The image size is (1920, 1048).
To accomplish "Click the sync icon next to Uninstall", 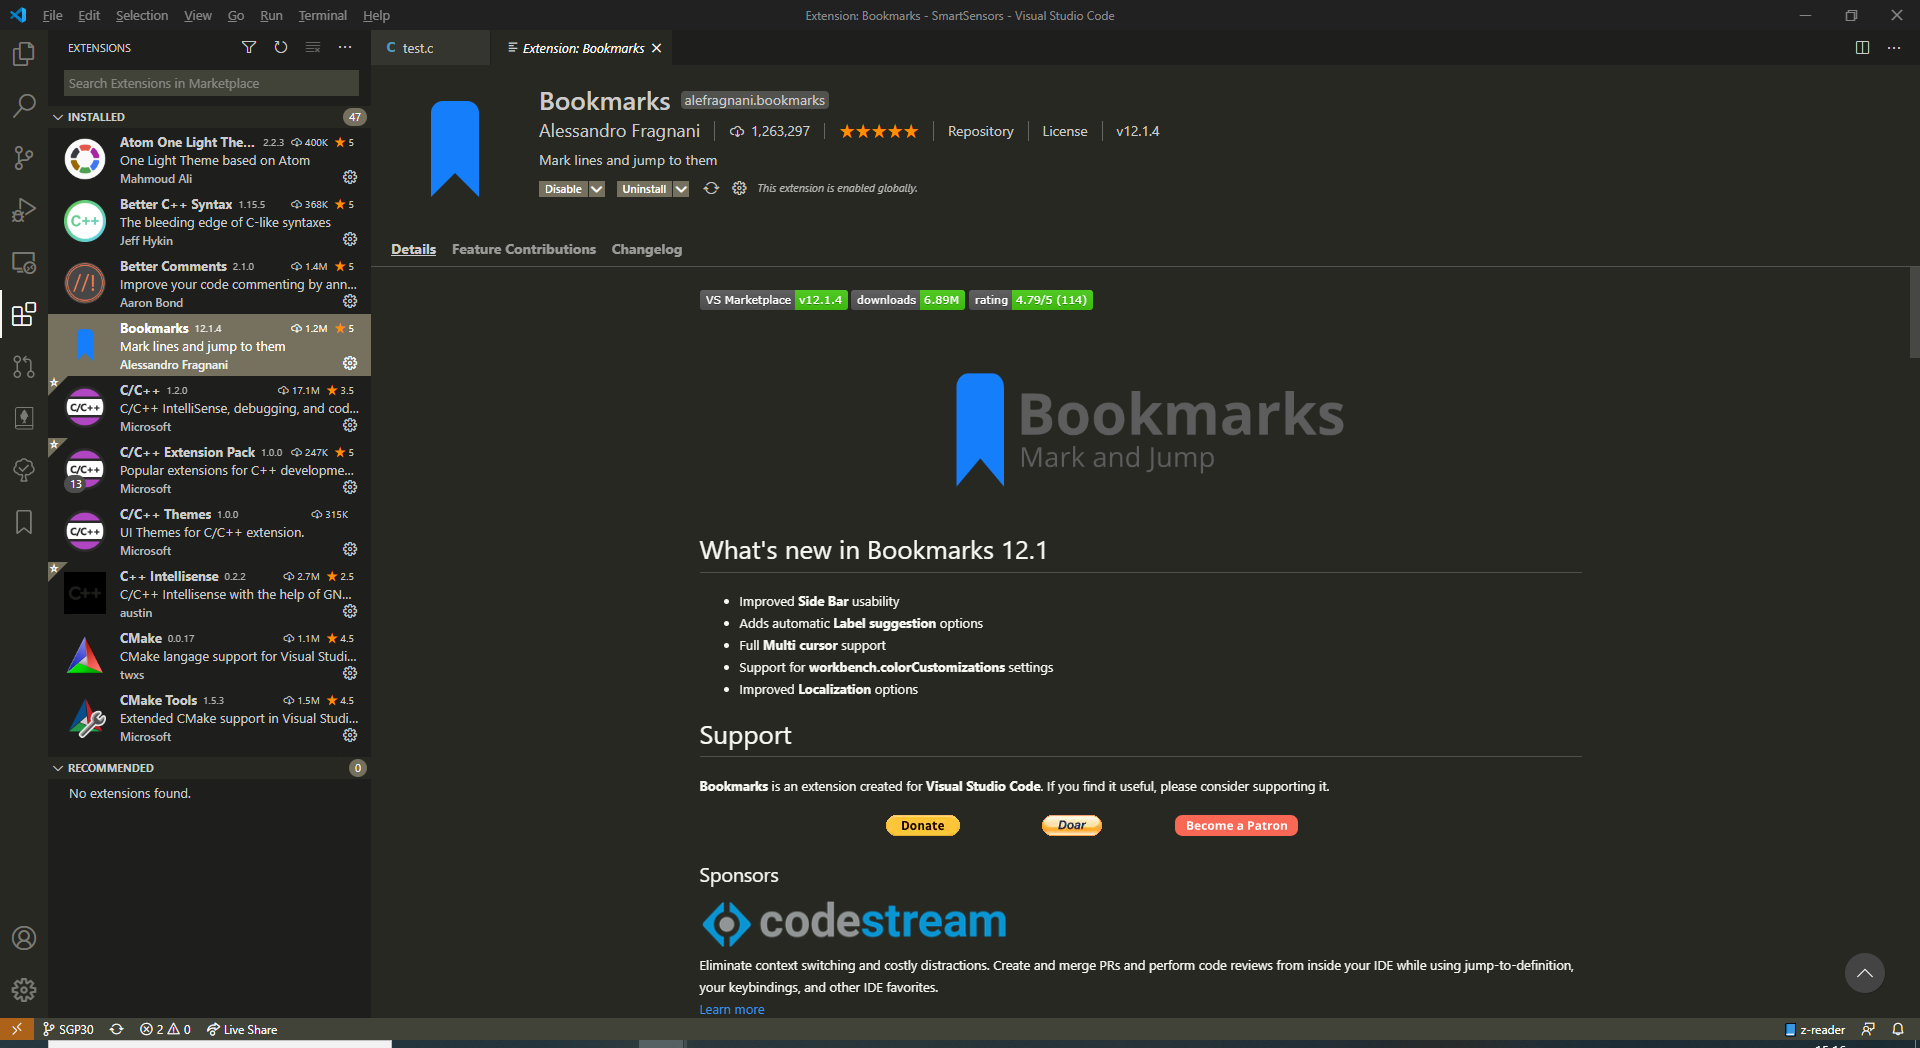I will point(711,188).
